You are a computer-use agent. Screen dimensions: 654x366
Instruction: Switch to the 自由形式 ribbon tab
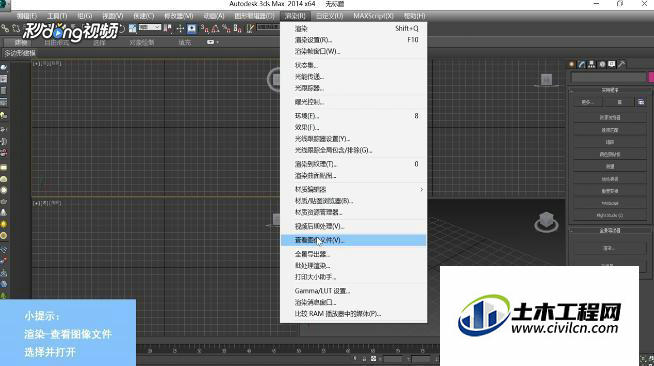click(56, 43)
